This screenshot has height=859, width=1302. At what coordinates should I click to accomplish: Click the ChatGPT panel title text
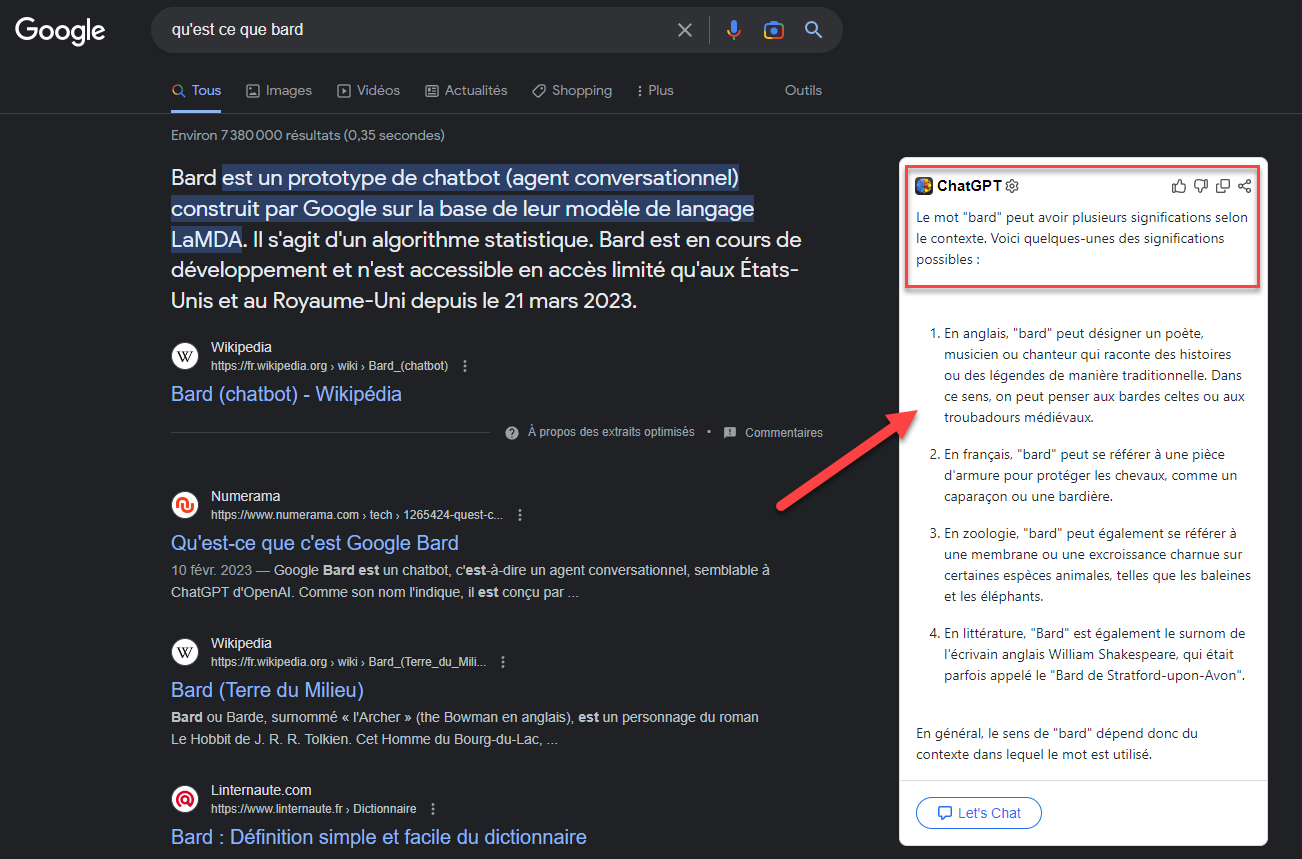[969, 186]
